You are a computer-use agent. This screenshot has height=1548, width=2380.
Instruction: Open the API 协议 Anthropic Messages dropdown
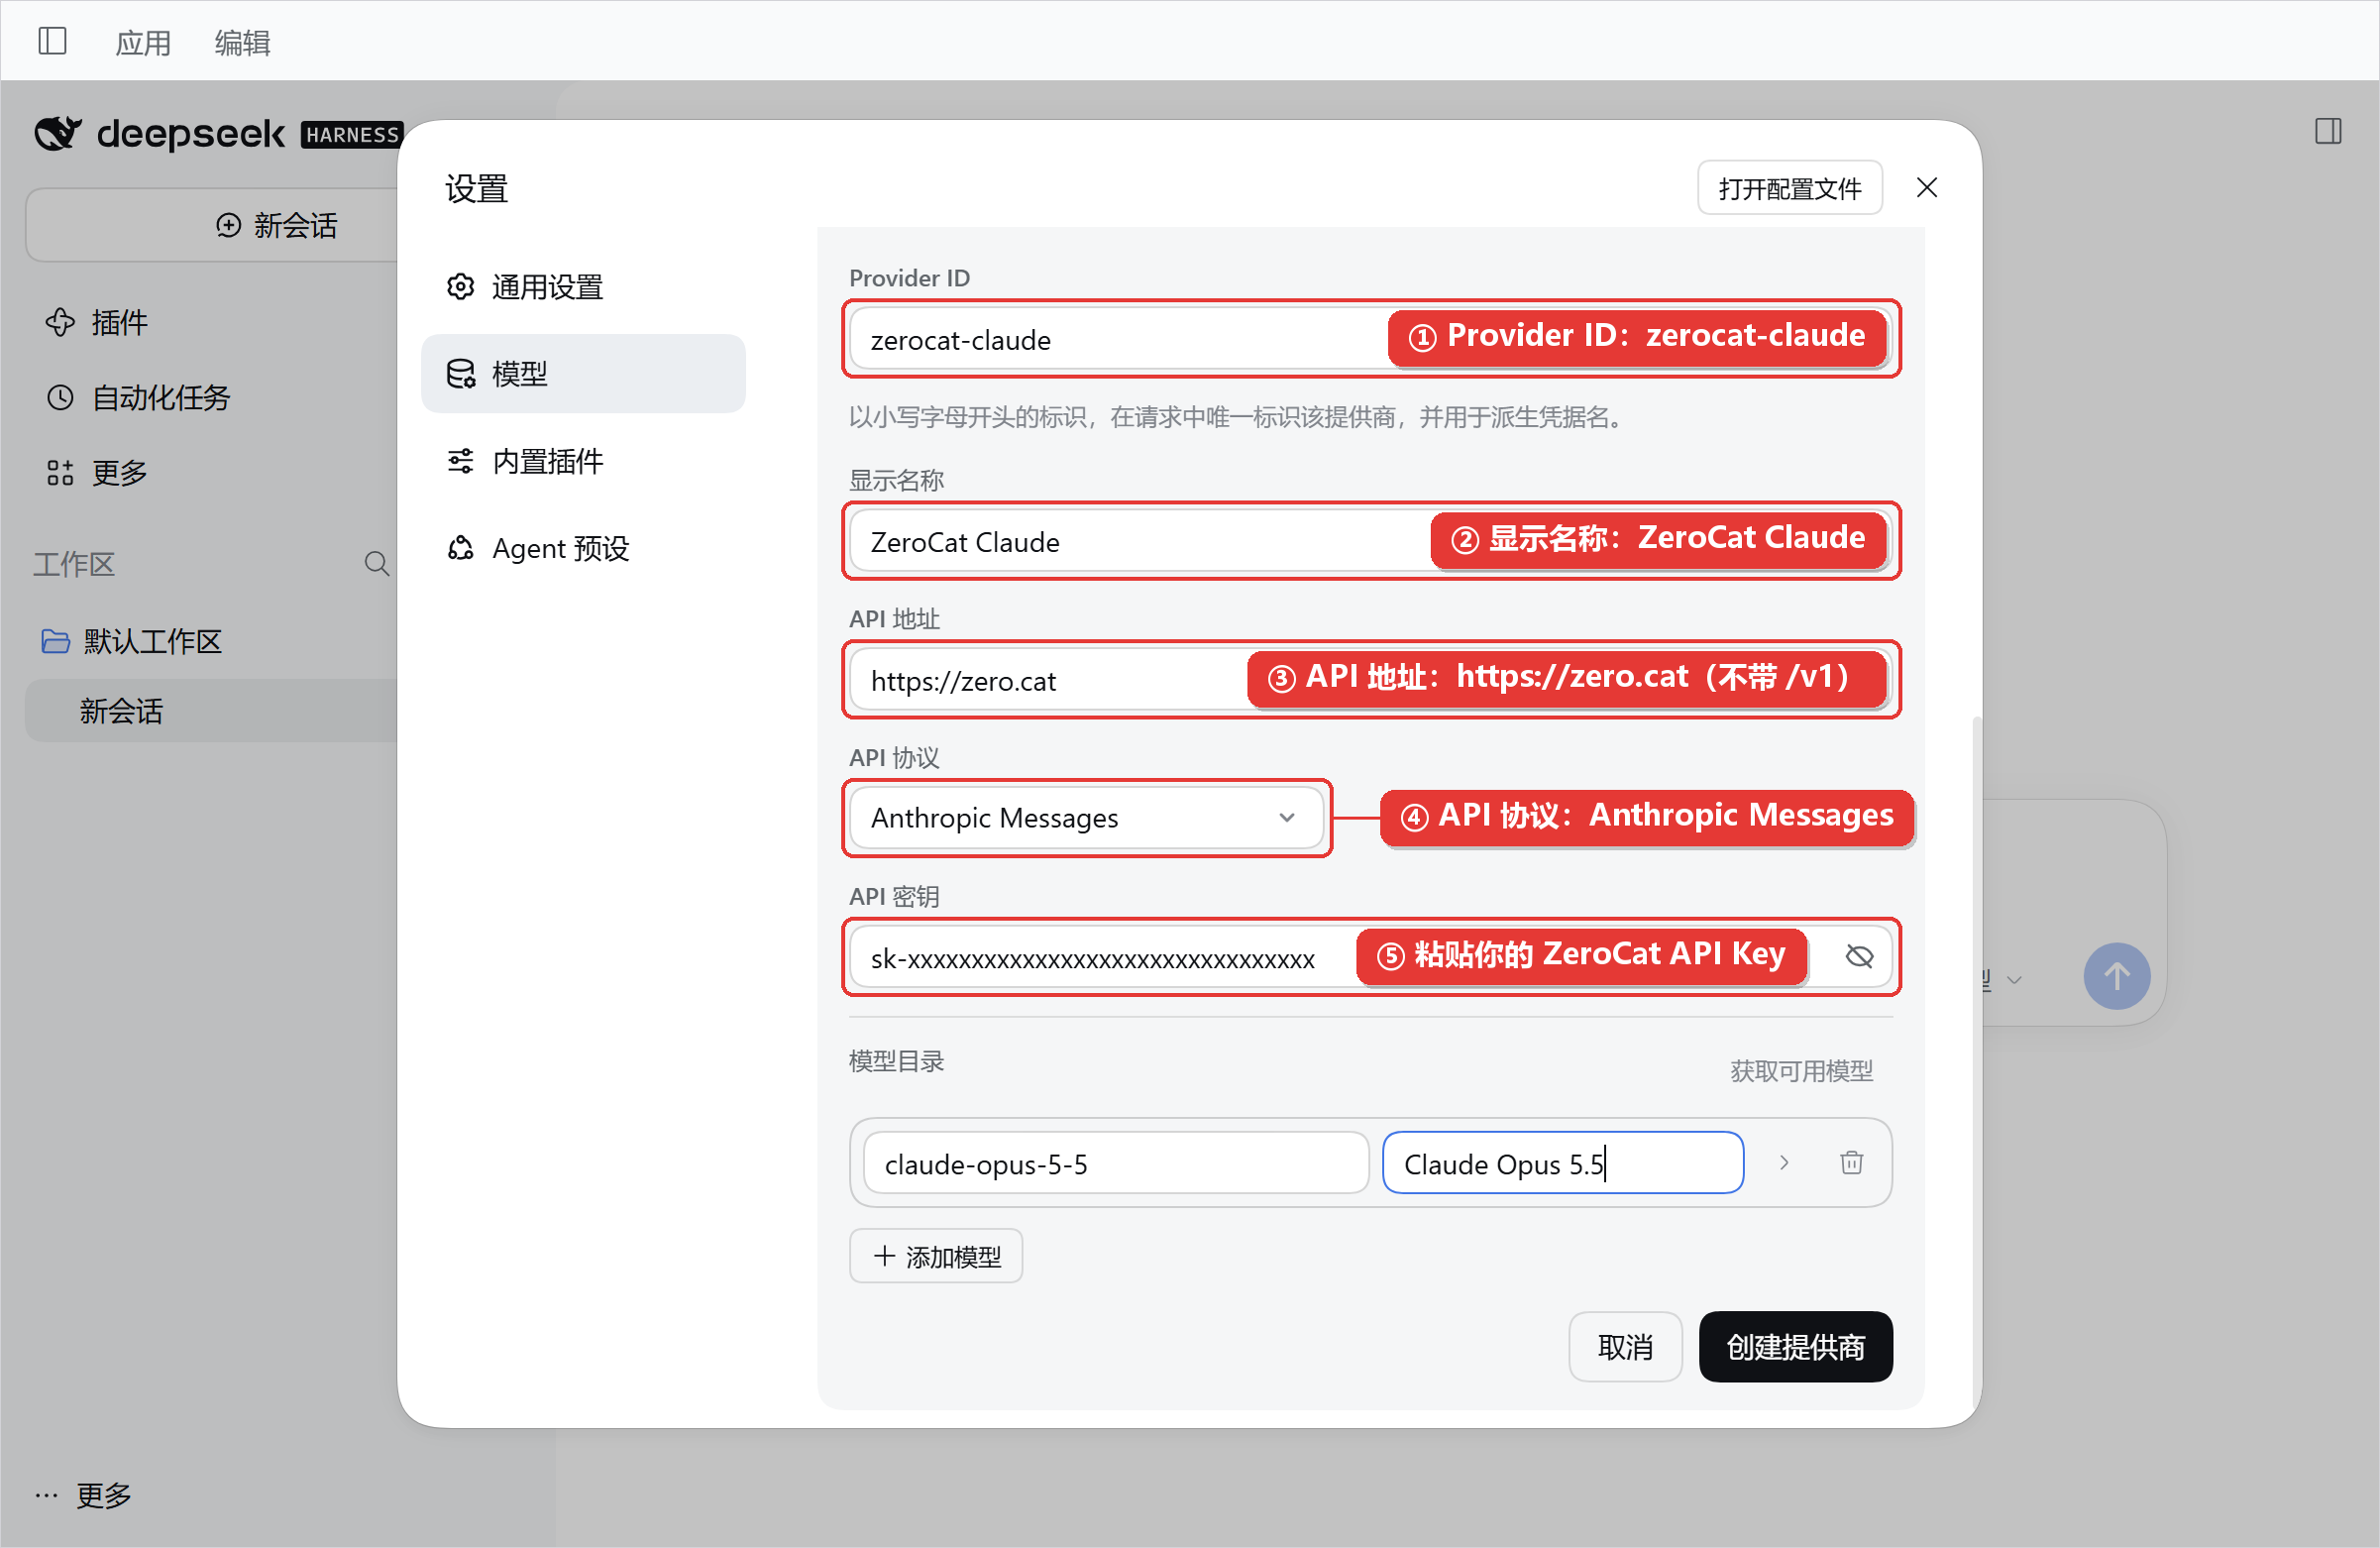(1086, 818)
